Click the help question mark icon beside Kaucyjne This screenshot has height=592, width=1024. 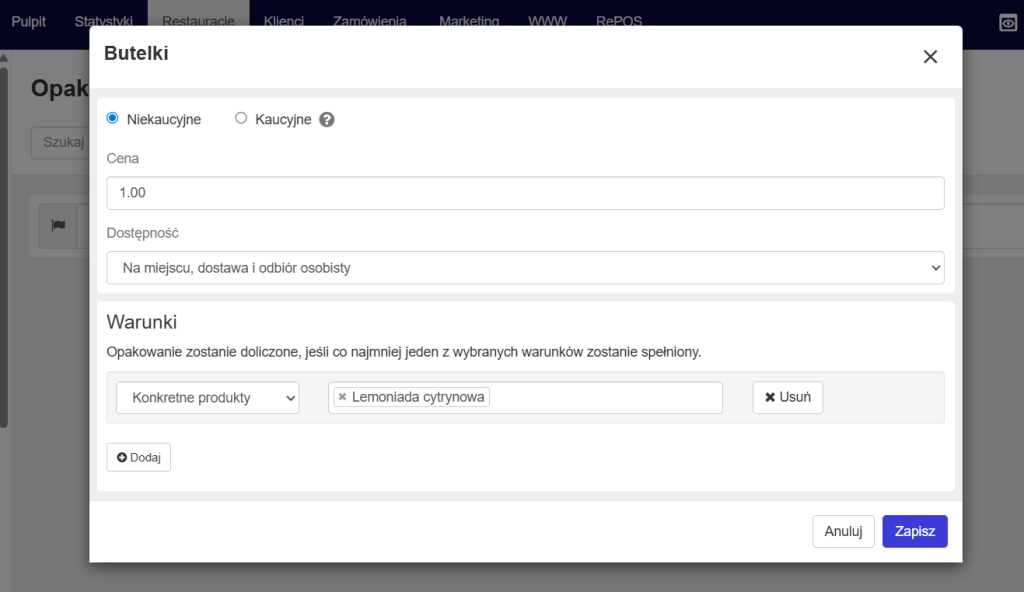[x=326, y=119]
